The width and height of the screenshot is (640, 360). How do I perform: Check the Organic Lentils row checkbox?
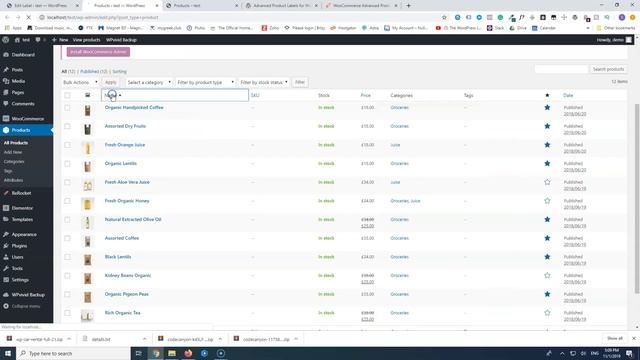coord(67,164)
